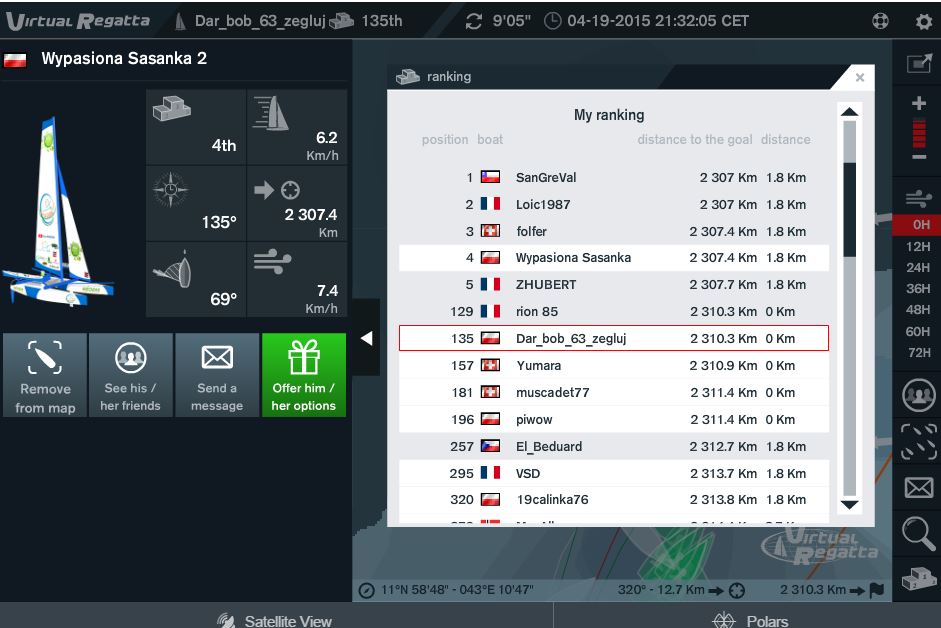Zoom in with the plus icon
Screen dimensions: 941x628
tap(919, 103)
